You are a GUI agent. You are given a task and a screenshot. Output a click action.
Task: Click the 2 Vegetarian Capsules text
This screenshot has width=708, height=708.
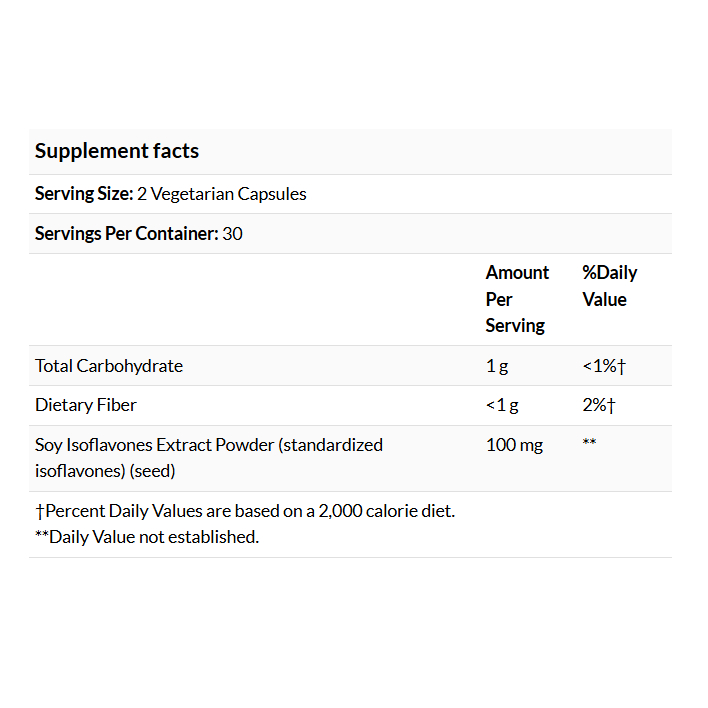click(222, 194)
